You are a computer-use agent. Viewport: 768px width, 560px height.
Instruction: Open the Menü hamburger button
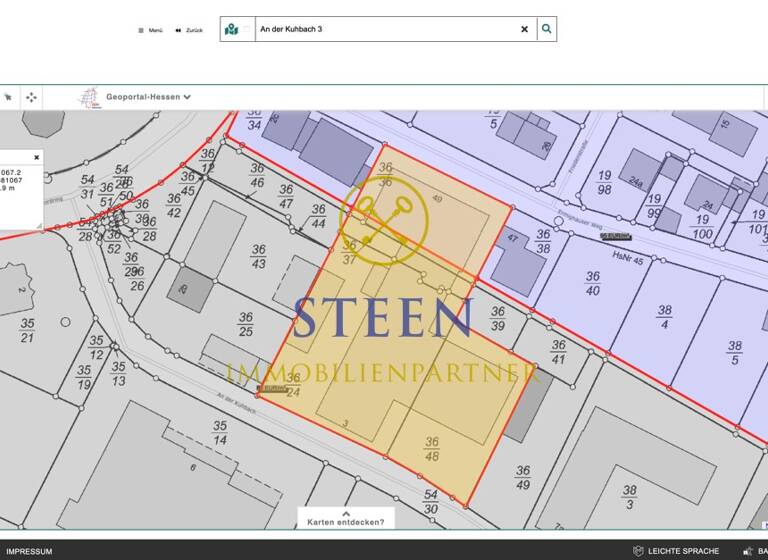coord(150,30)
